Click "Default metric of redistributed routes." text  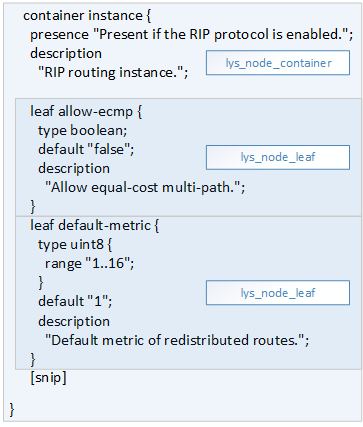point(177,340)
